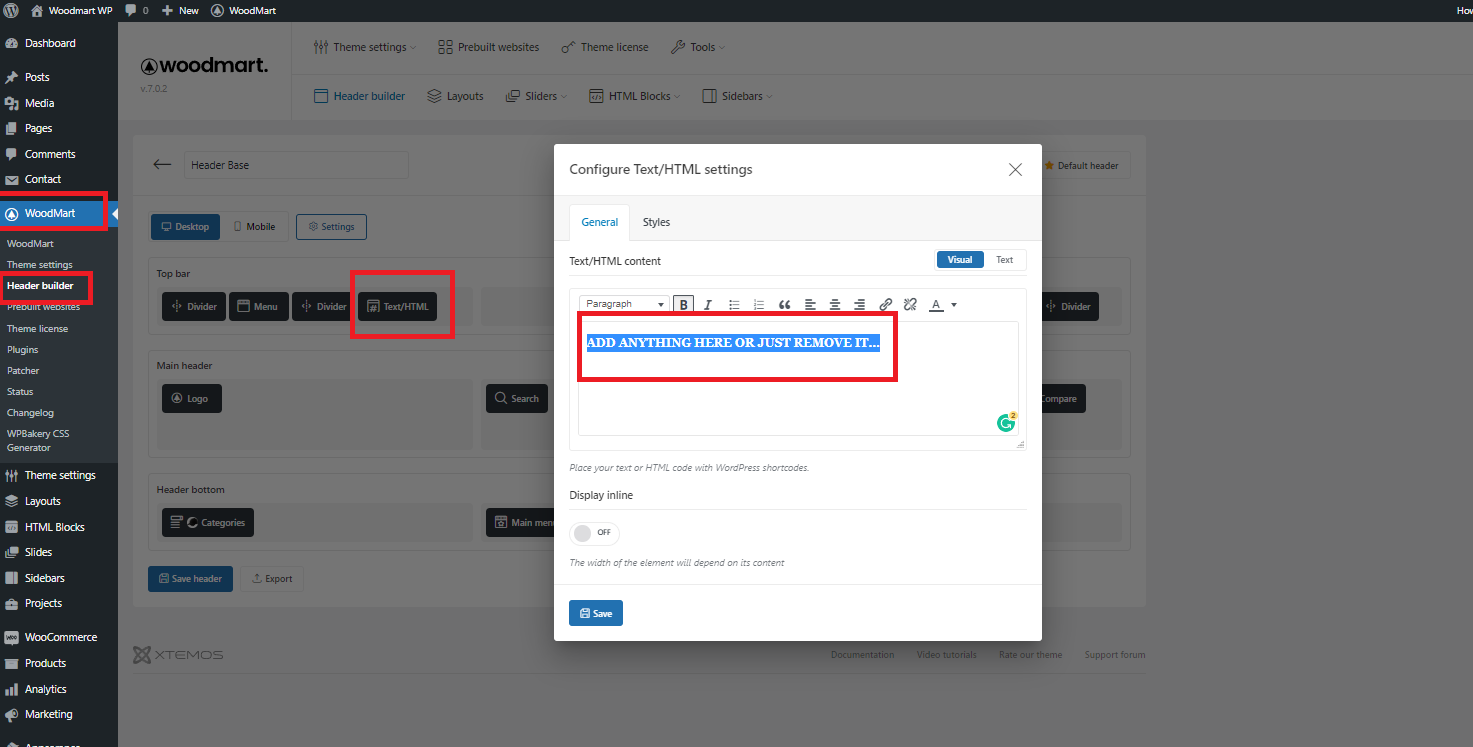Apply the text color A button

click(x=936, y=305)
